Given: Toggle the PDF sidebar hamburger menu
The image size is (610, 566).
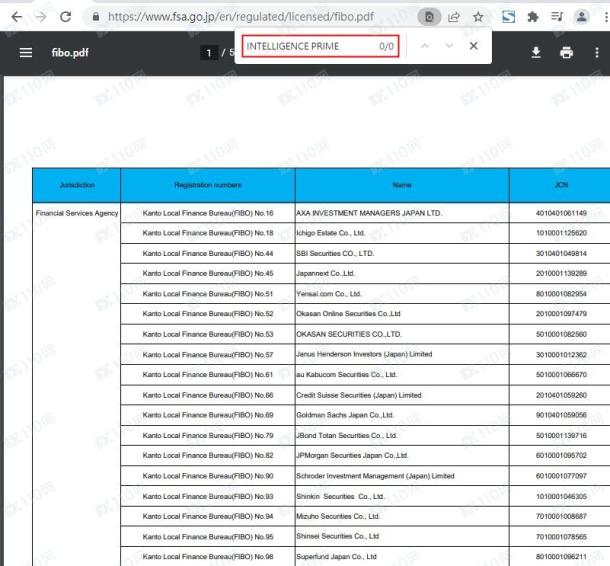Looking at the screenshot, I should (x=26, y=53).
